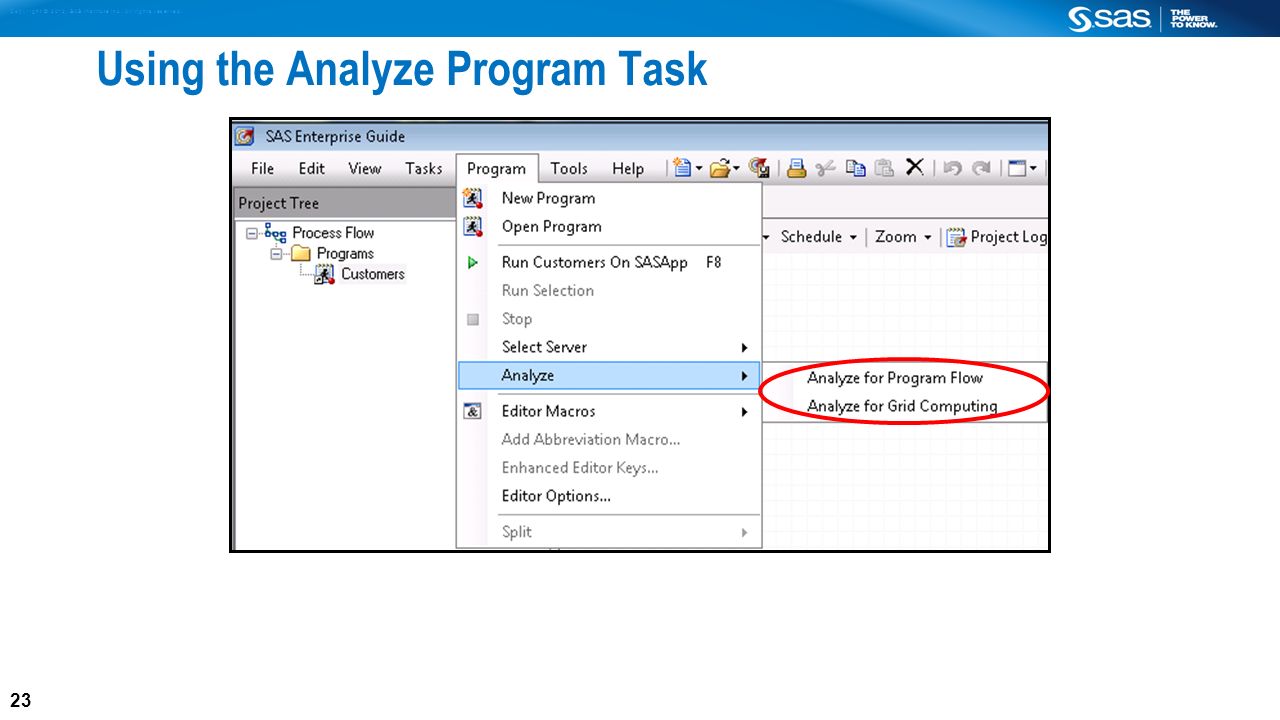Screen dimensions: 1280x720
Task: Expand the Editor Macros submenu
Action: pos(609,411)
